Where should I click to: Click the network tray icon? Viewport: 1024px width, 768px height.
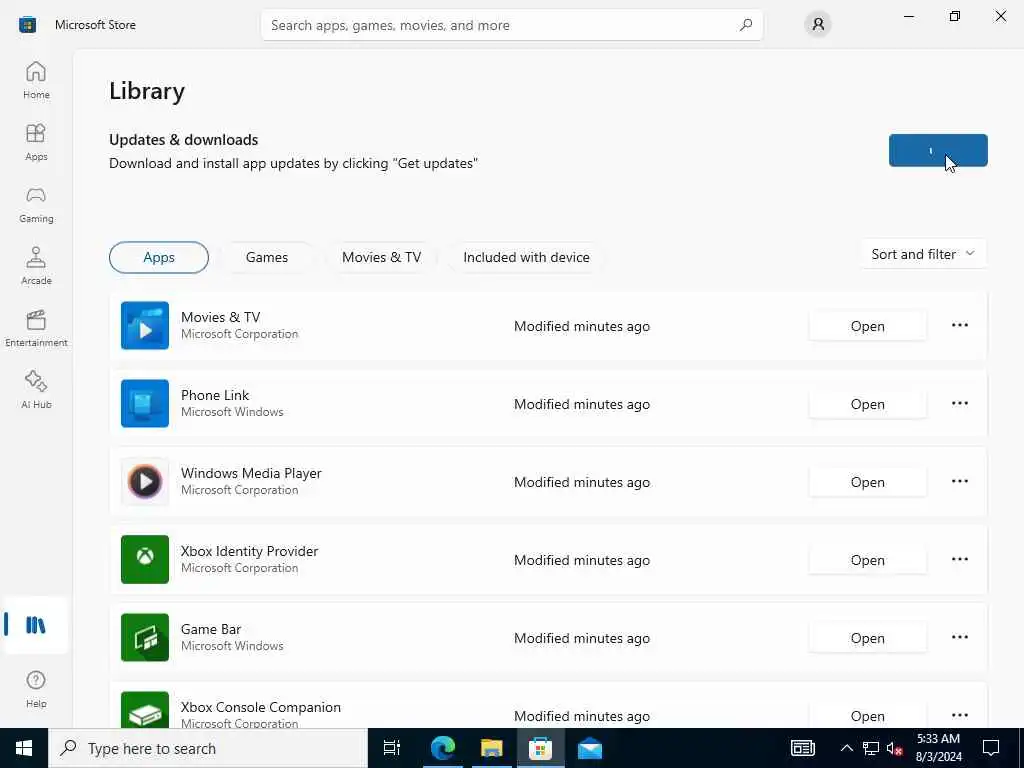871,748
